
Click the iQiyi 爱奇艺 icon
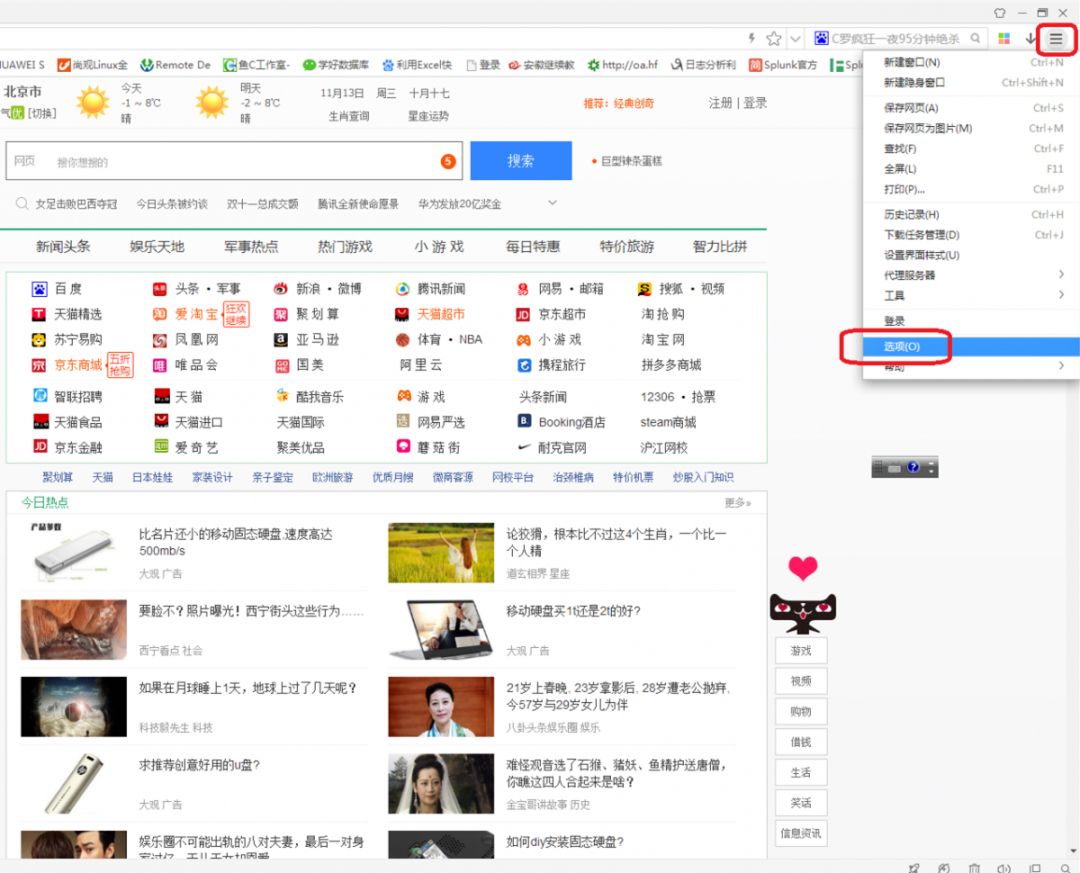[160, 446]
